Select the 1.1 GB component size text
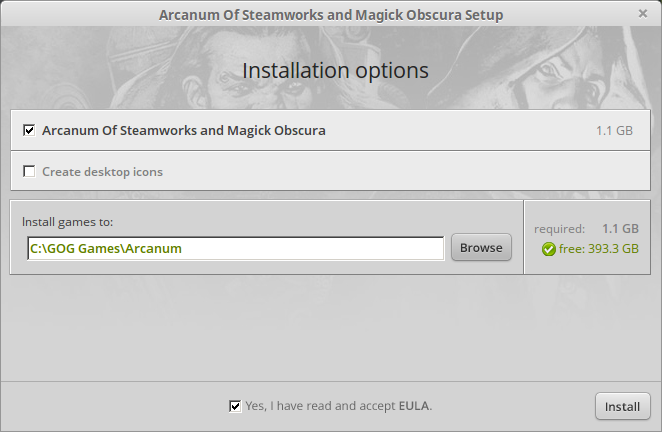 (x=614, y=131)
